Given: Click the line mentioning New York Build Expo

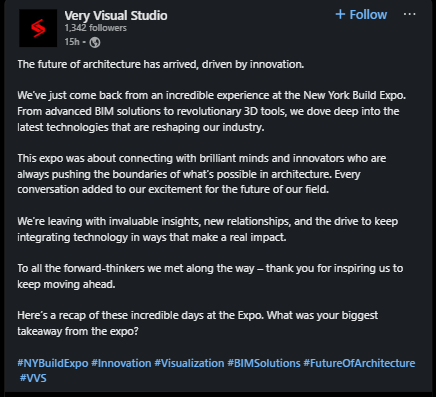Looking at the screenshot, I should [x=212, y=95].
